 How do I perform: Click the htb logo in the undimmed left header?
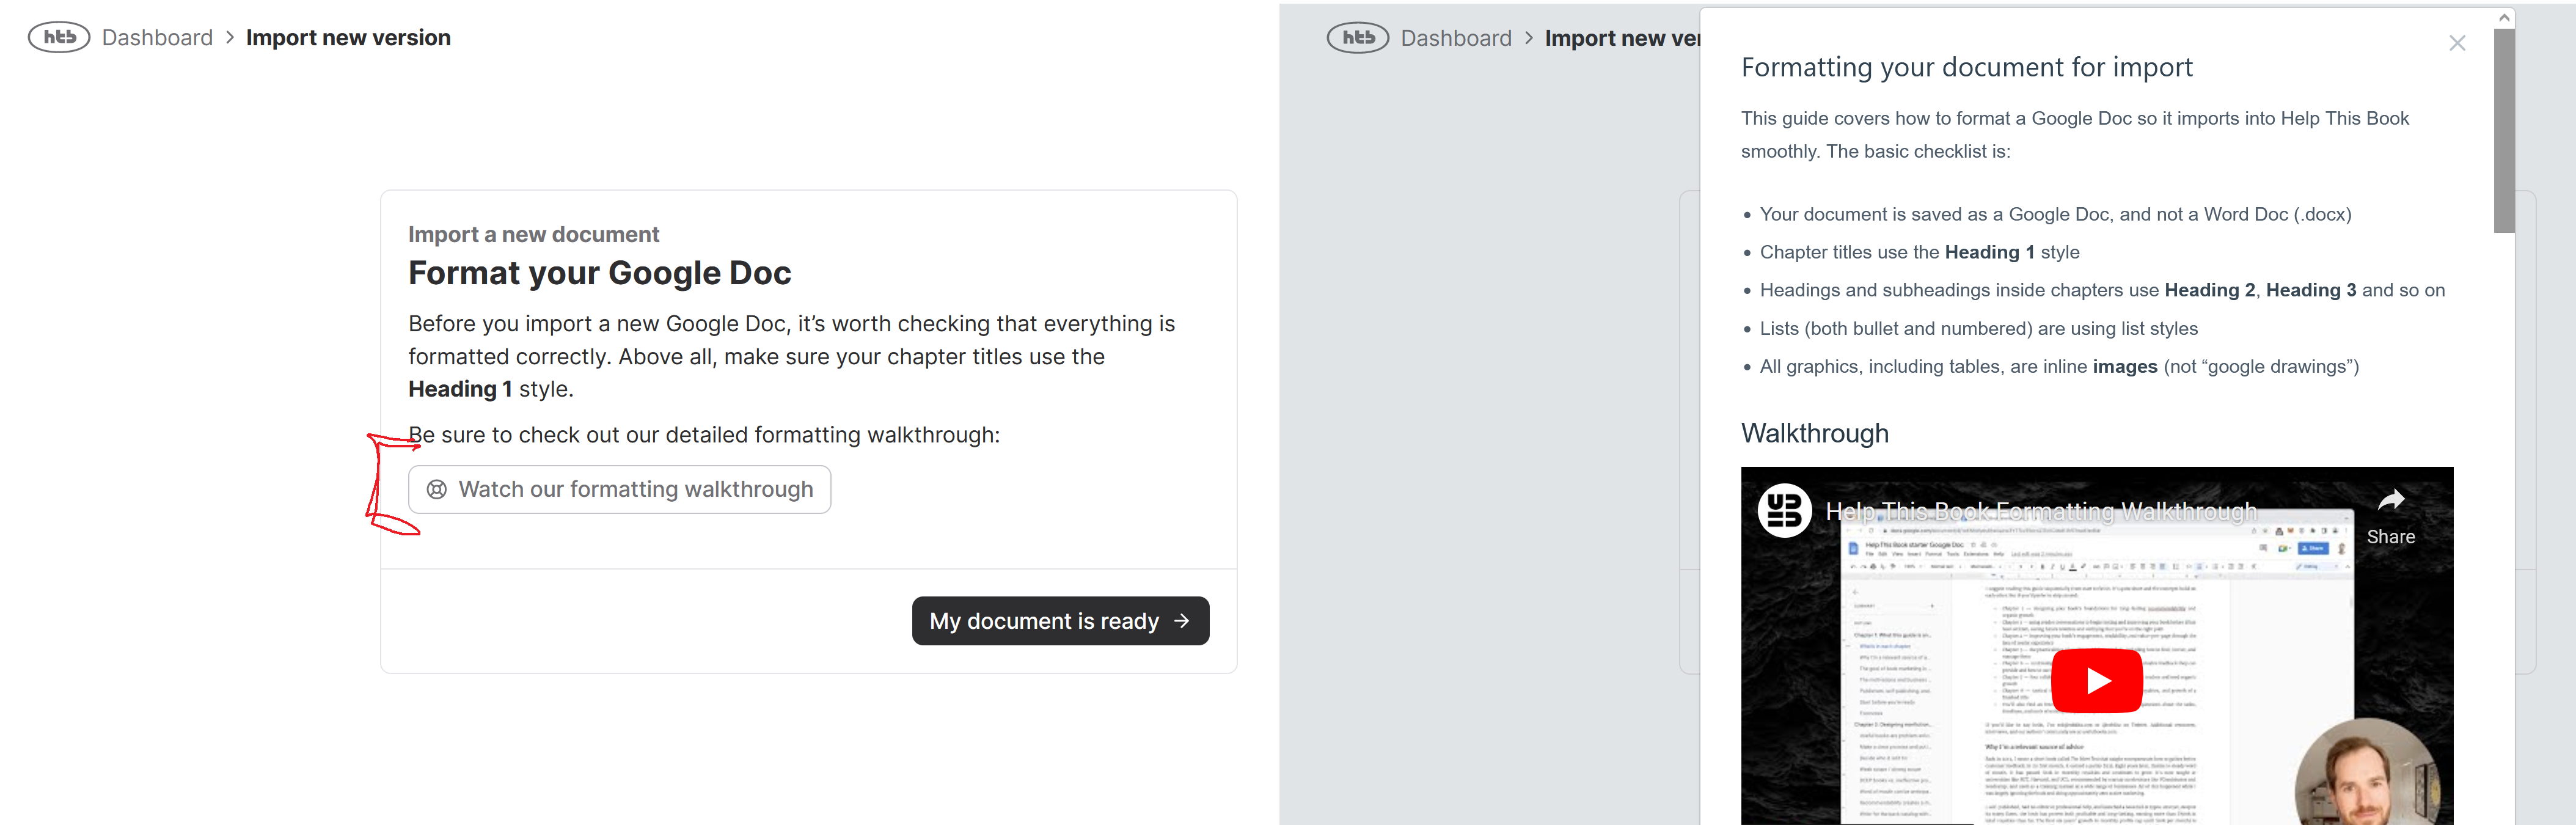point(59,38)
